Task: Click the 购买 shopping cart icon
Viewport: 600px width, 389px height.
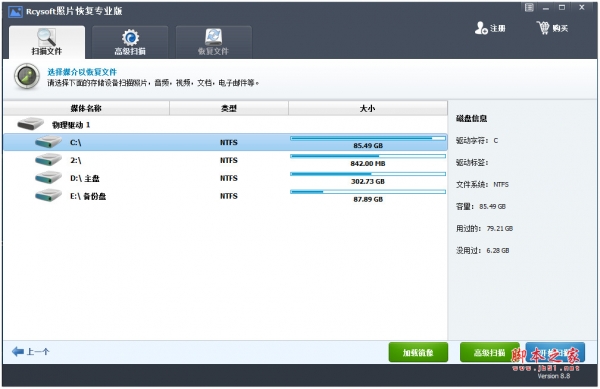Action: (543, 28)
